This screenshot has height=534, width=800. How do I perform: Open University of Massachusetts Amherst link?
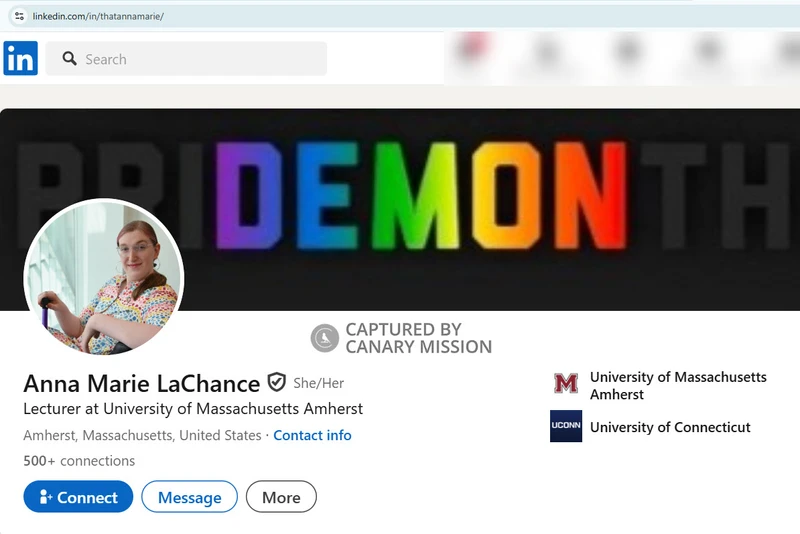point(678,386)
